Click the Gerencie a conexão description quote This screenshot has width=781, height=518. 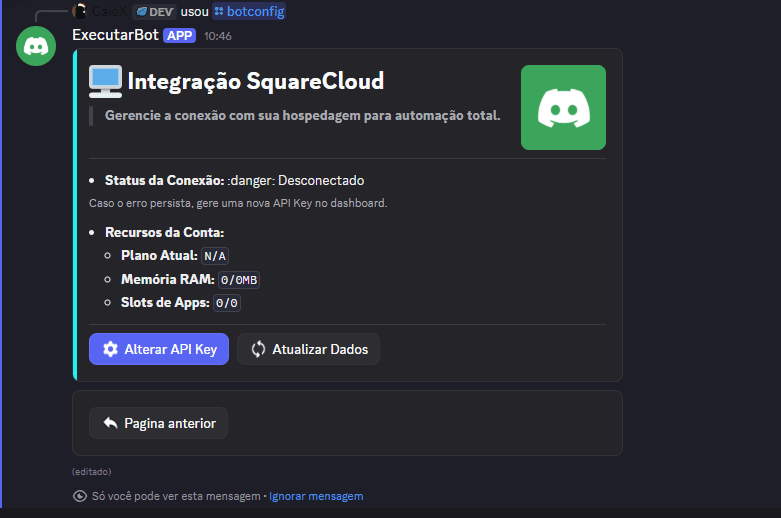[x=303, y=116]
